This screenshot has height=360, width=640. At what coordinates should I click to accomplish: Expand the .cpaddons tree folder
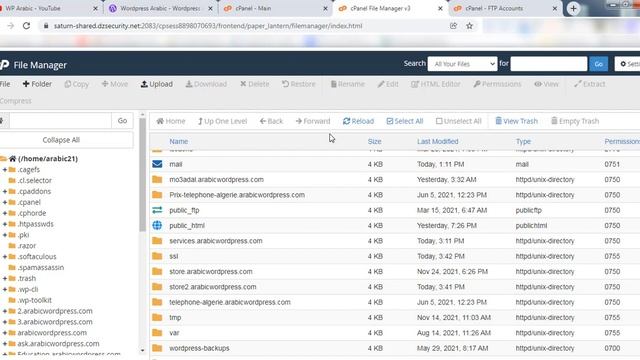(x=5, y=191)
